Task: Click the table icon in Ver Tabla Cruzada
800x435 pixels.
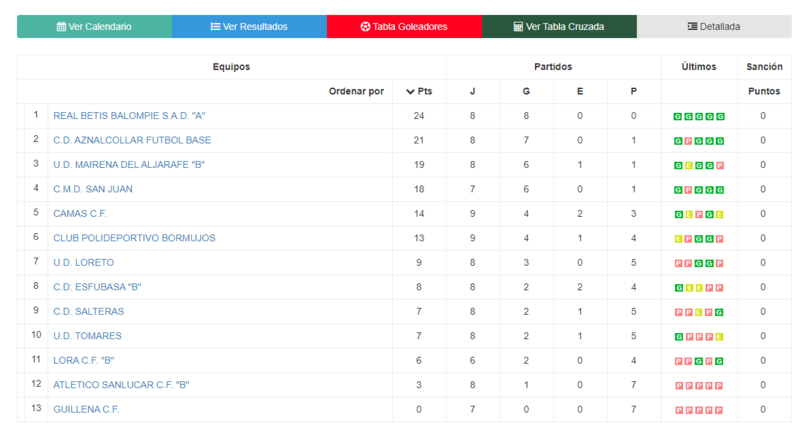Action: point(518,27)
